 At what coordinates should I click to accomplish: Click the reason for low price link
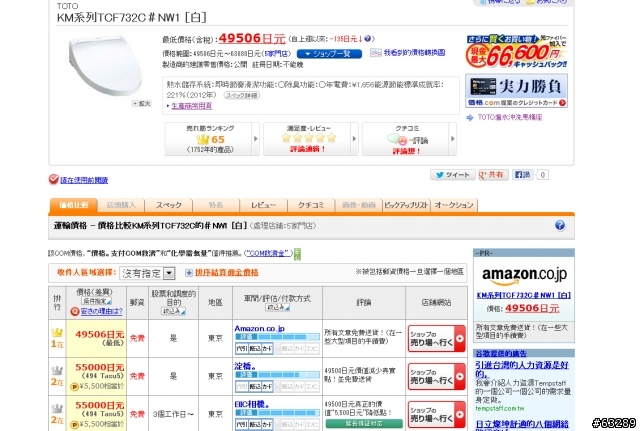tap(101, 311)
